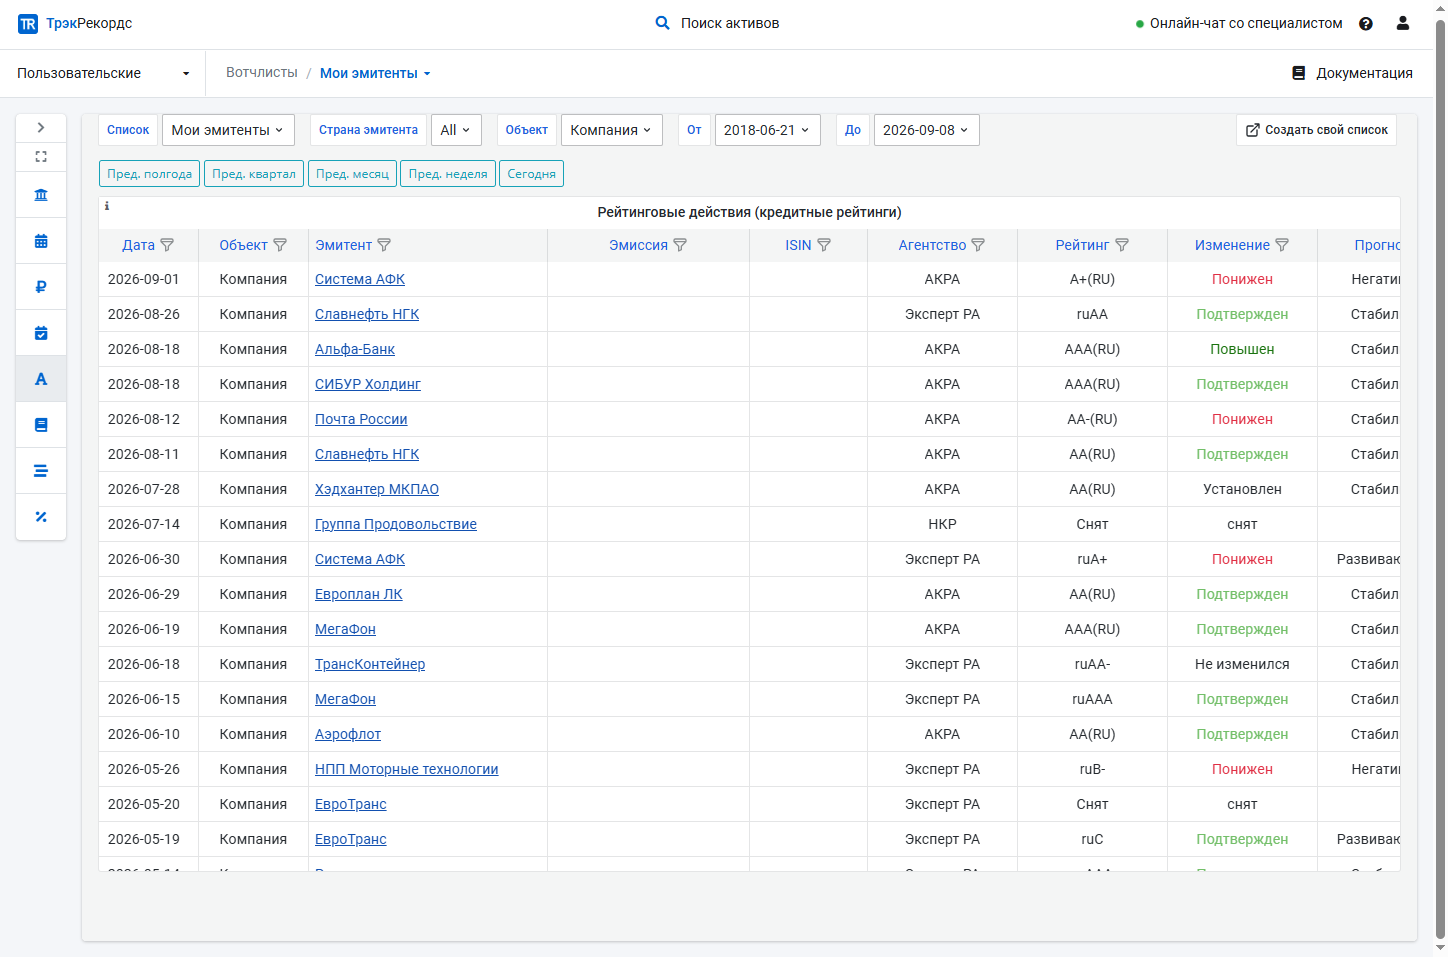Image resolution: width=1448 pixels, height=957 pixels.
Task: Click the Поиск активов search field
Action: 730,23
